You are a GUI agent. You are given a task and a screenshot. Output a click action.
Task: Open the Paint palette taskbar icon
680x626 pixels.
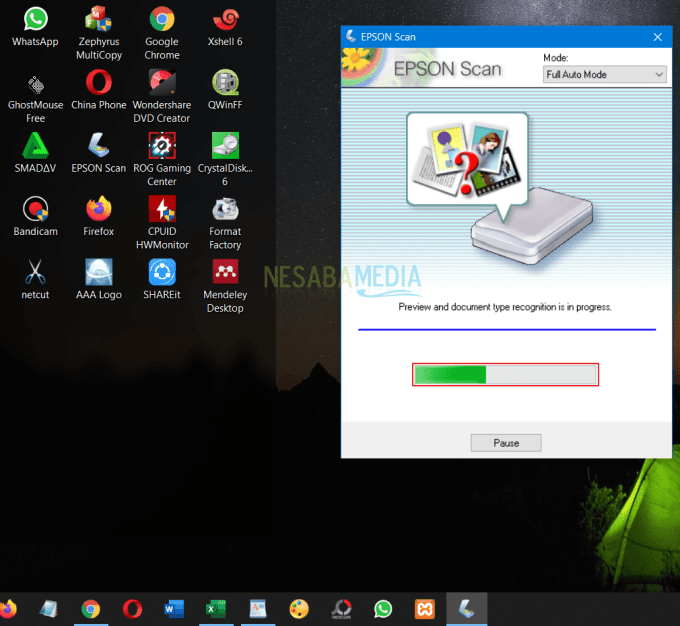(x=299, y=609)
